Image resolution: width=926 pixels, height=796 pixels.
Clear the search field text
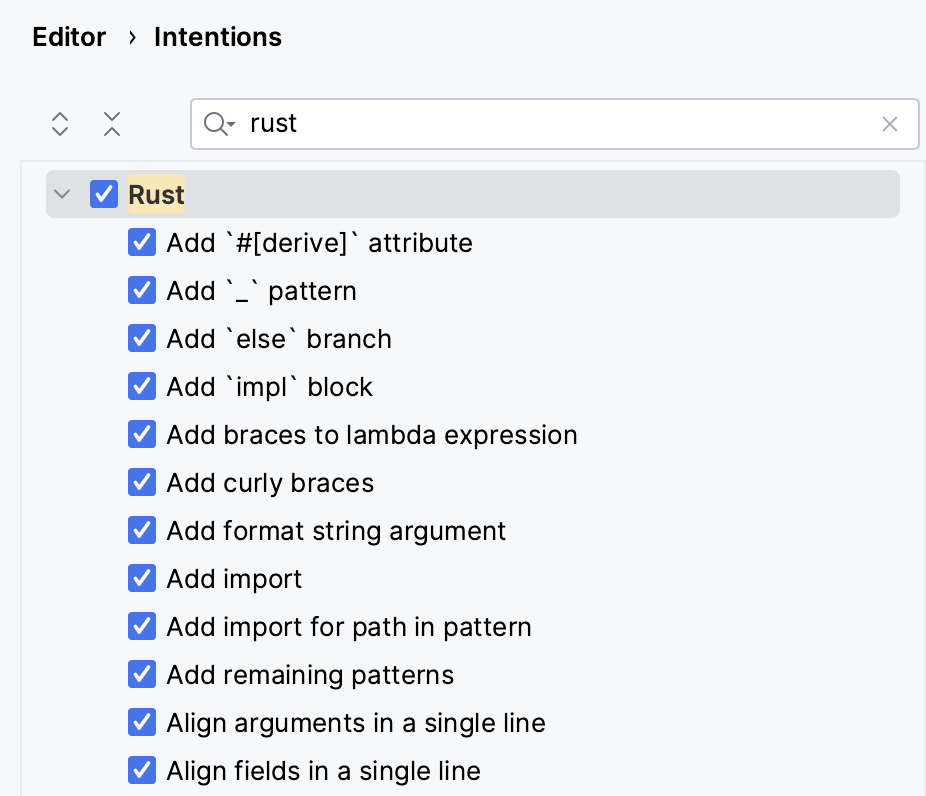[890, 124]
